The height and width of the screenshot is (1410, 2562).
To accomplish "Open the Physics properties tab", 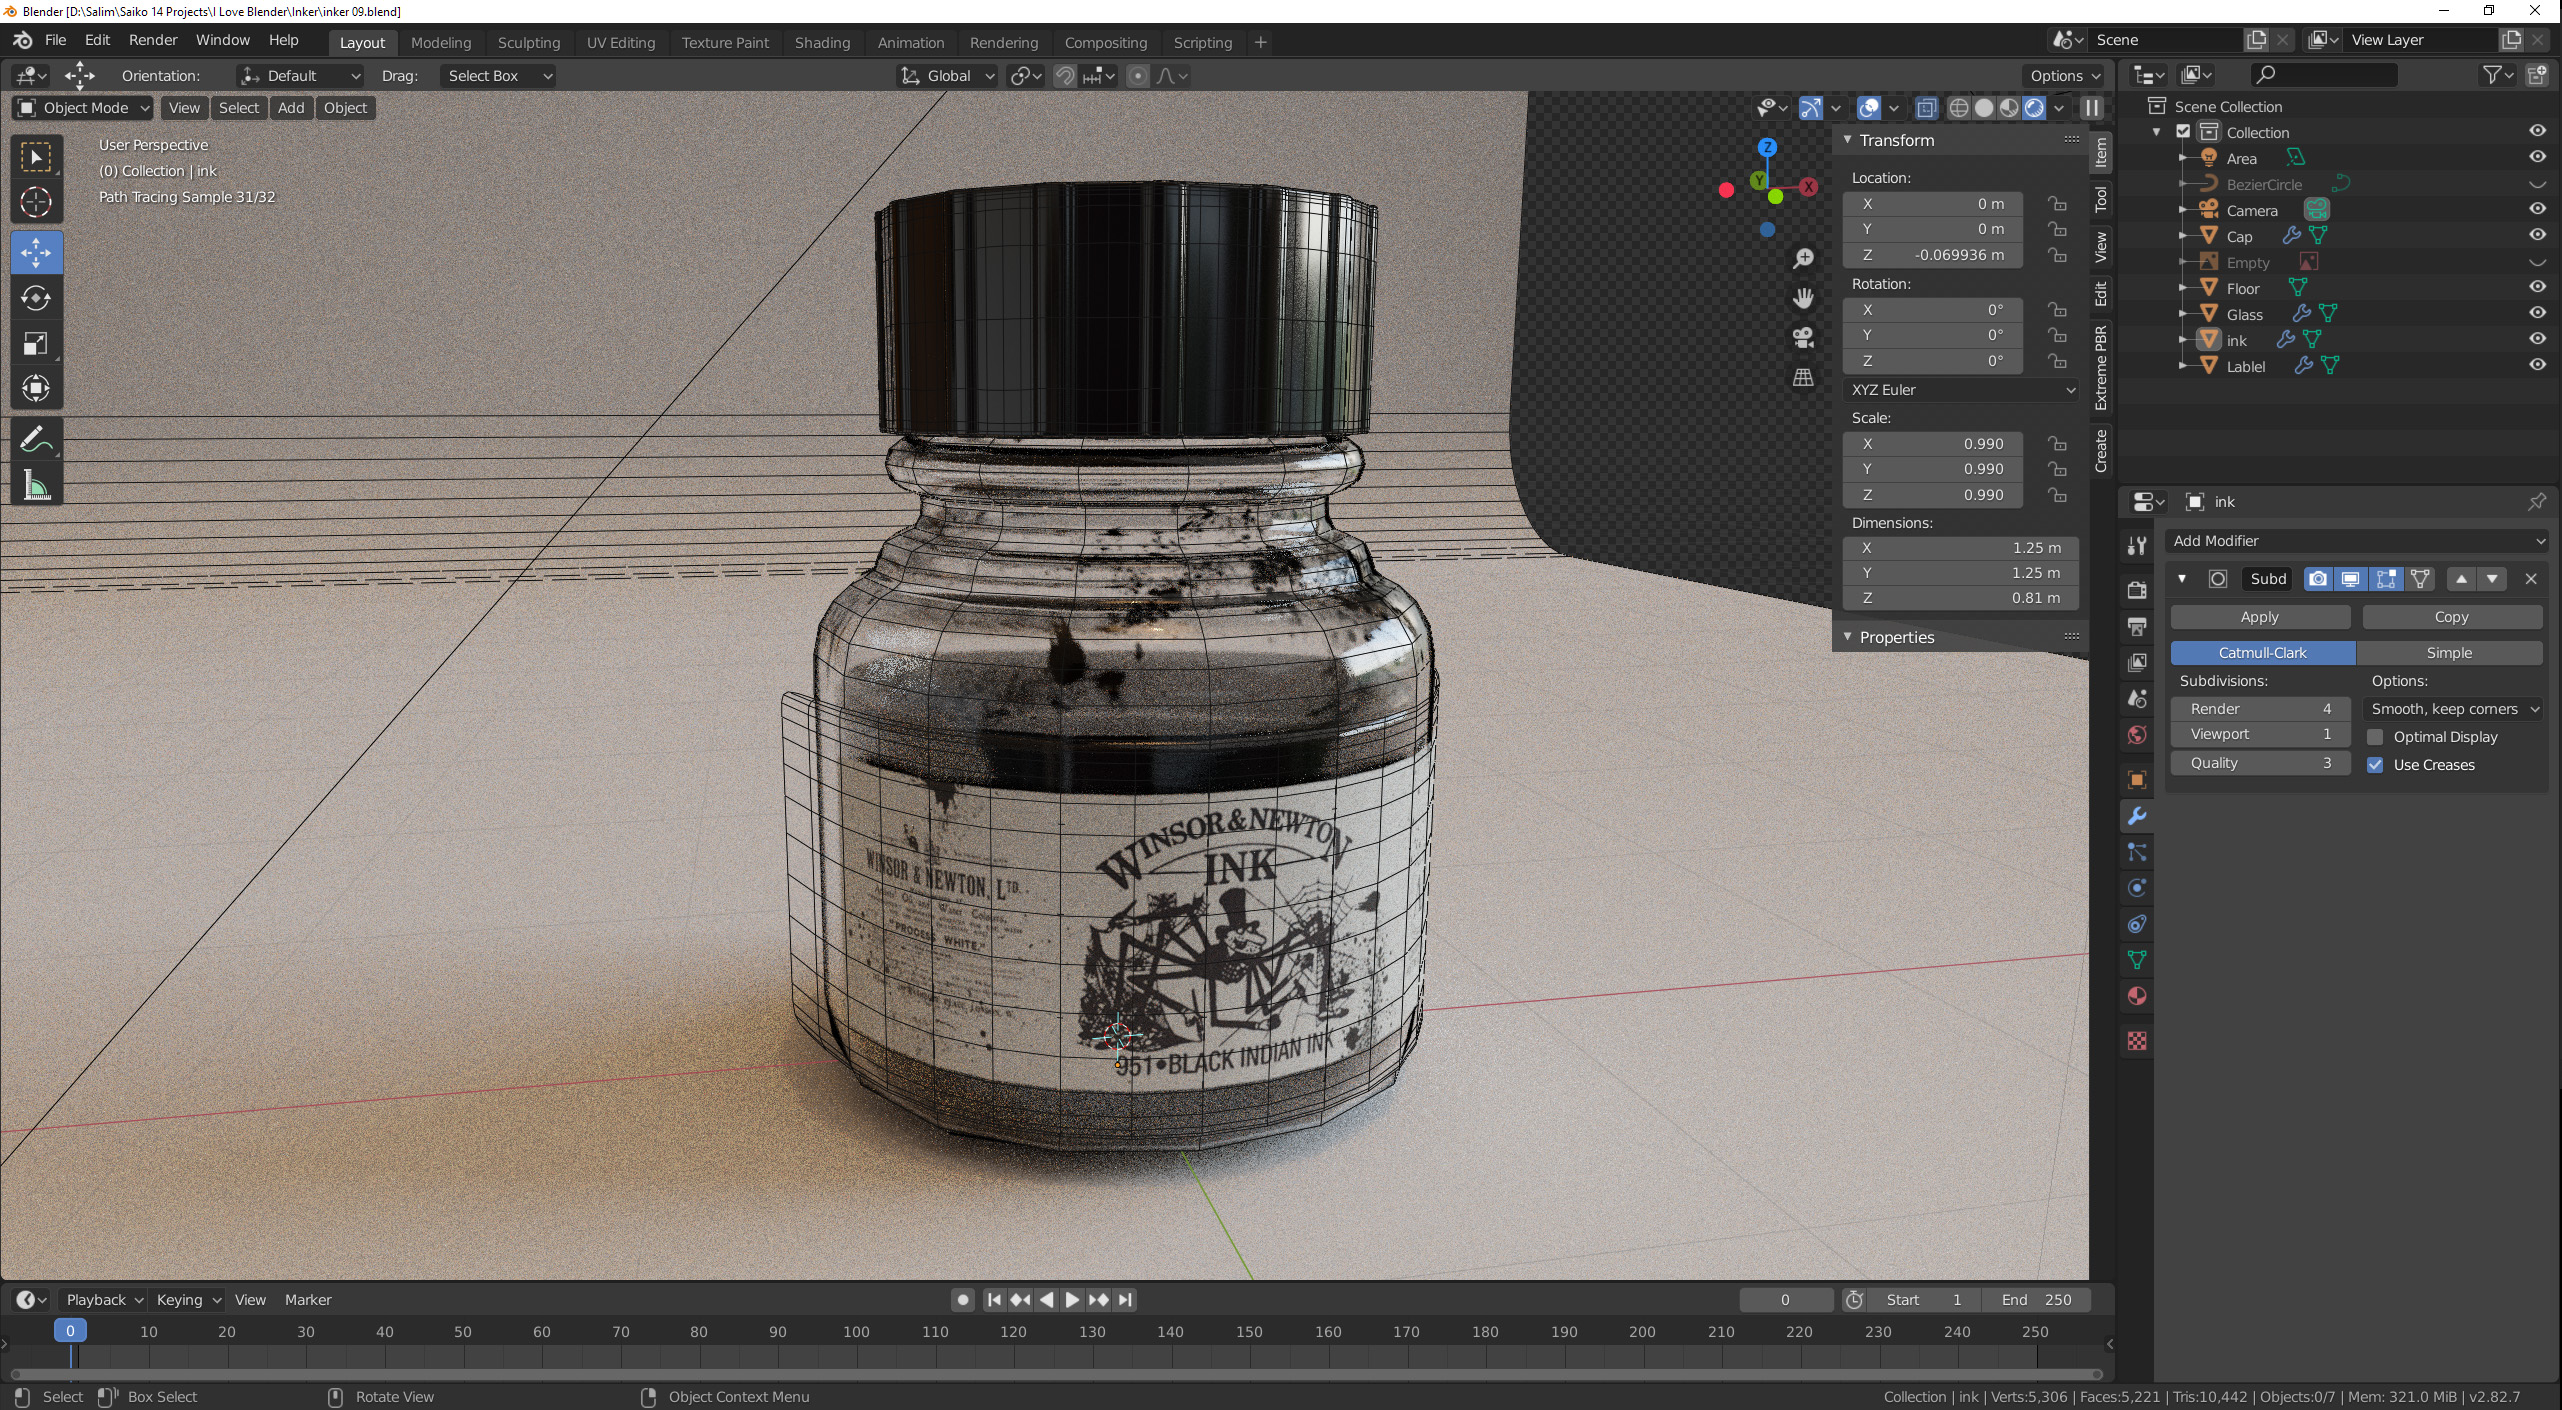I will click(x=2136, y=887).
